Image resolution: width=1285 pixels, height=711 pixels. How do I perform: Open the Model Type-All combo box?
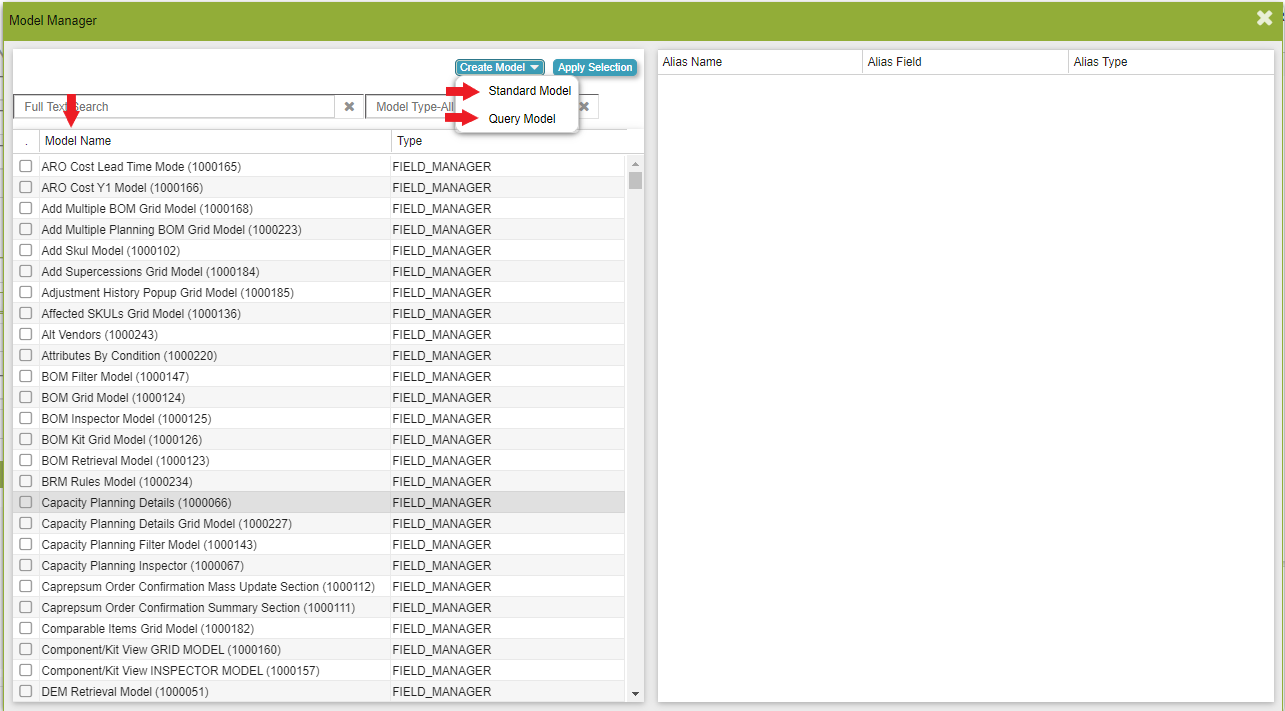(412, 107)
